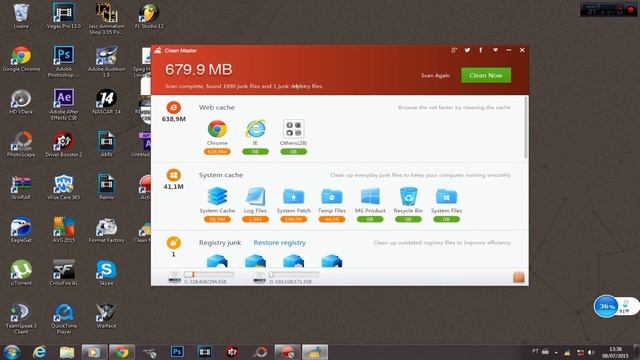Select the MS Product icon

(x=370, y=196)
